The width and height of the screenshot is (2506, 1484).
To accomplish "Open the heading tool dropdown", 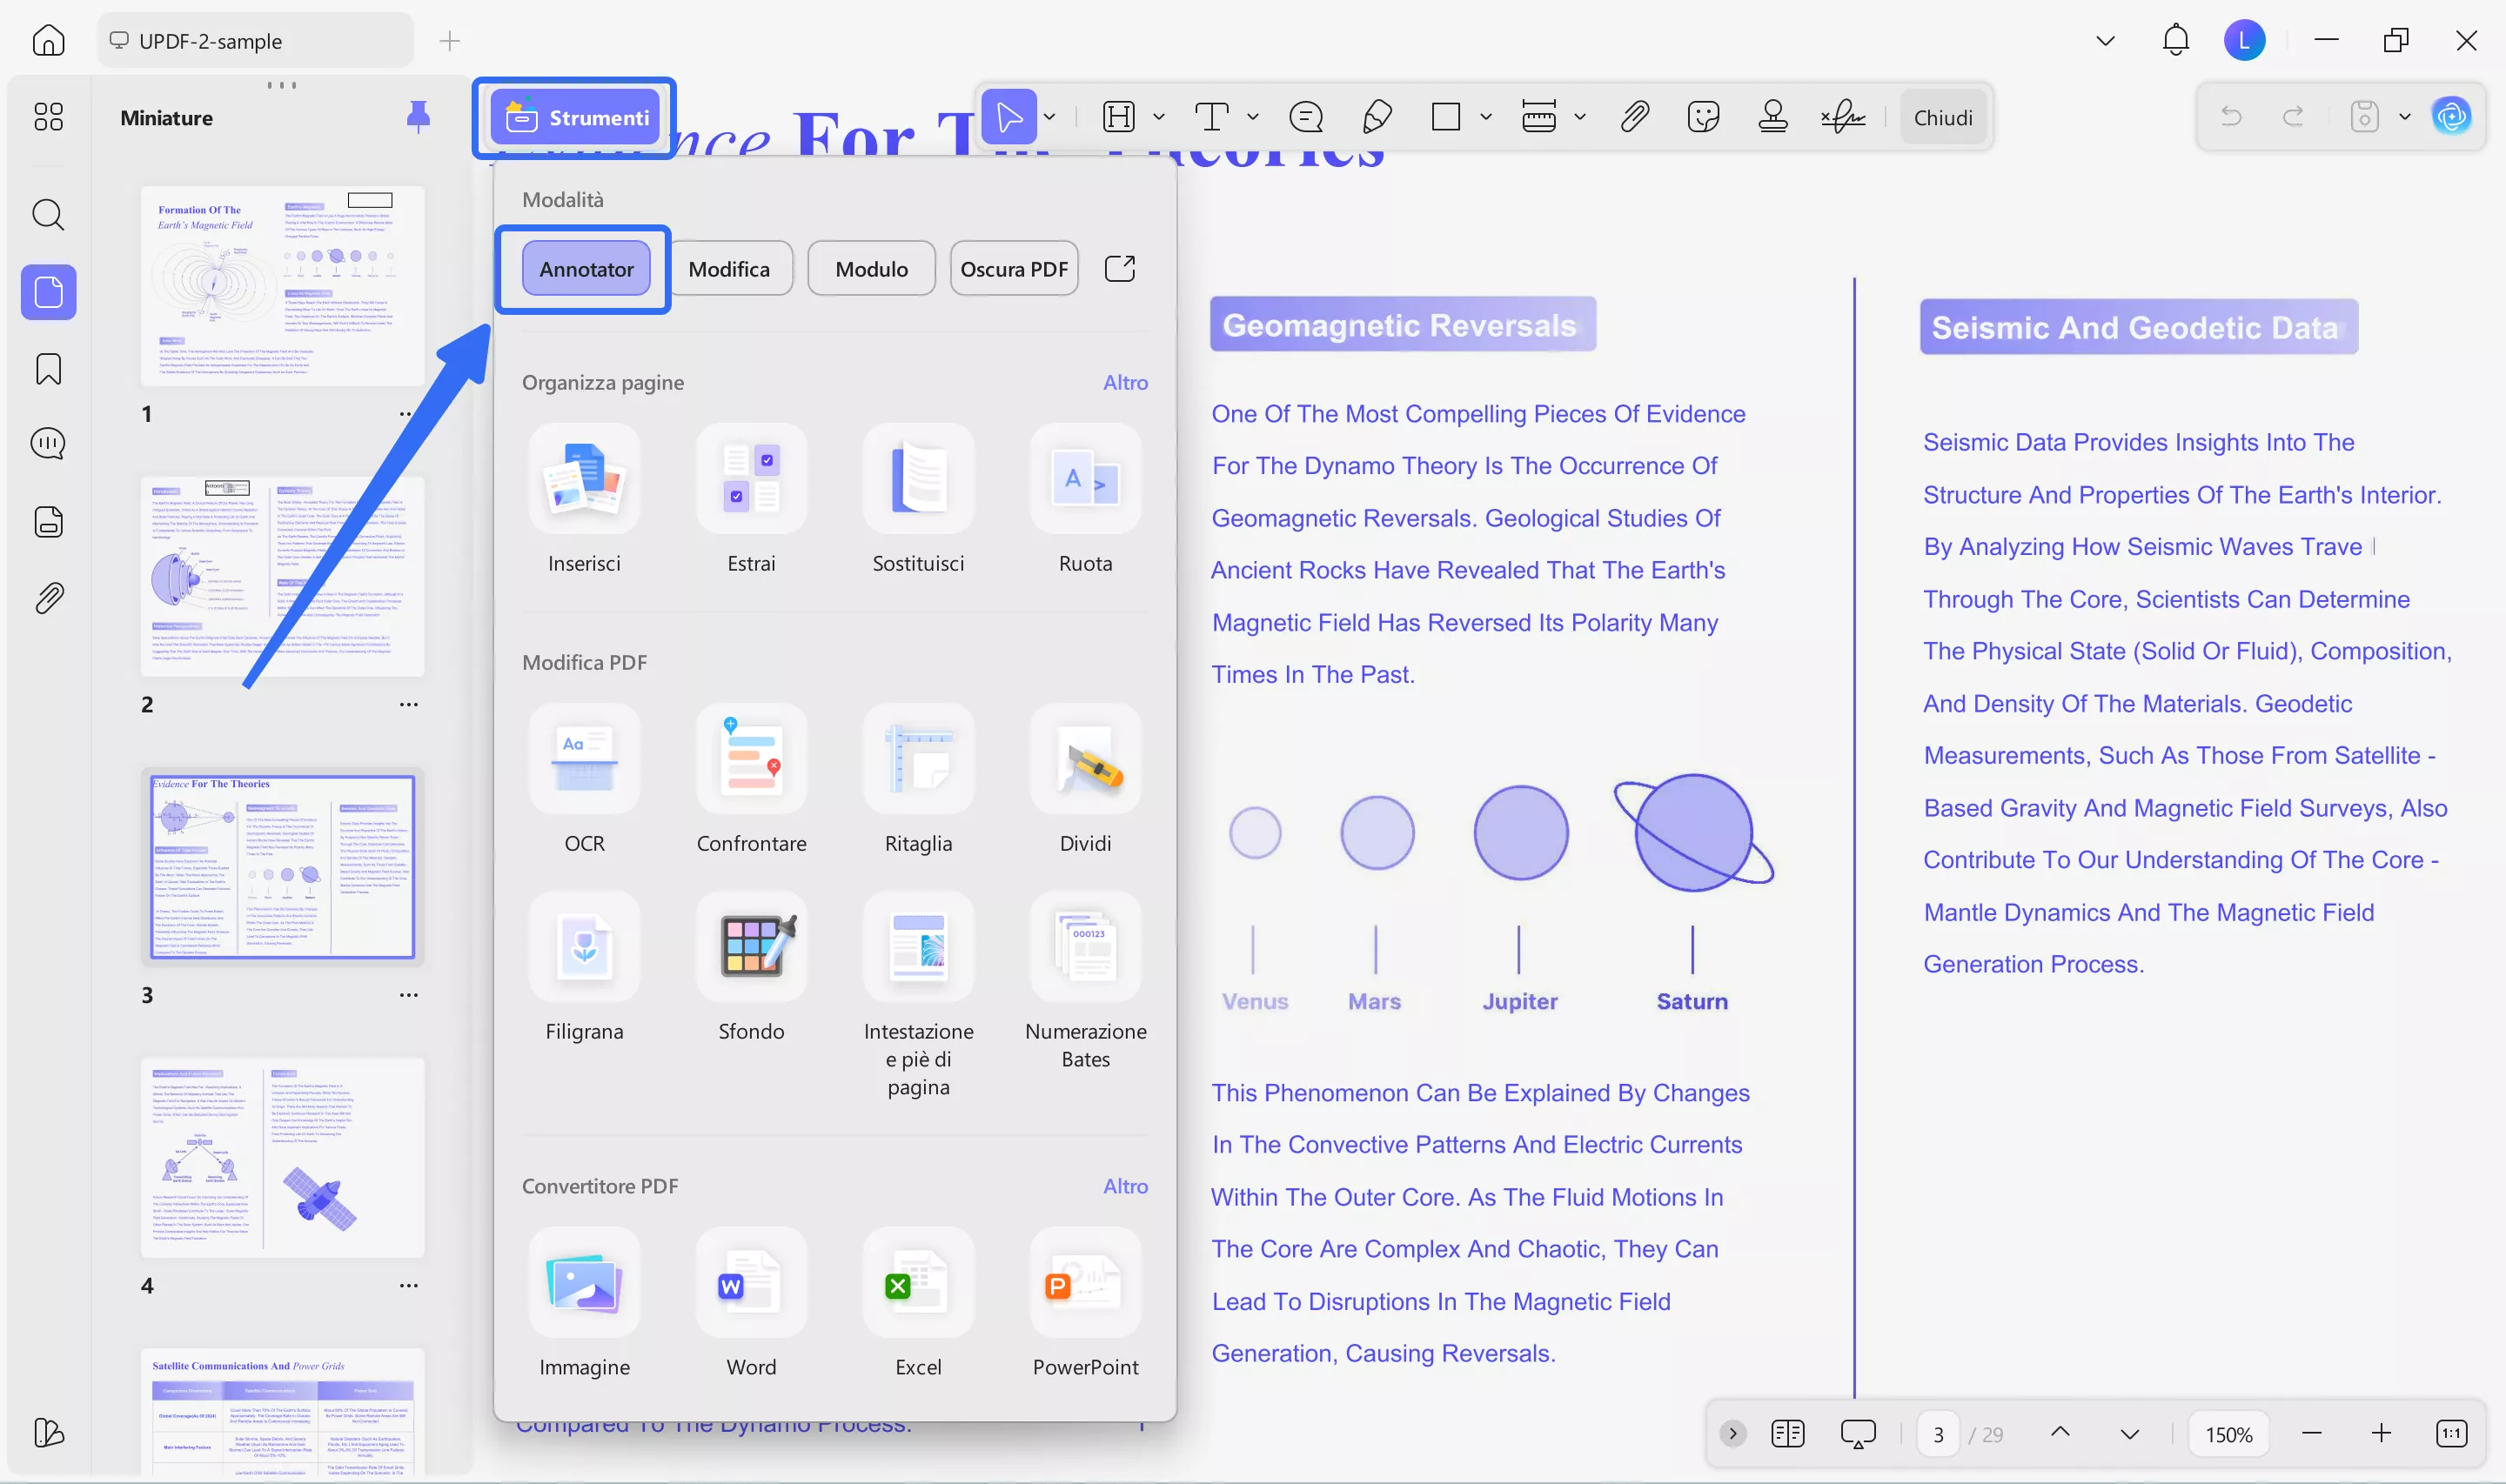I will click(1159, 116).
